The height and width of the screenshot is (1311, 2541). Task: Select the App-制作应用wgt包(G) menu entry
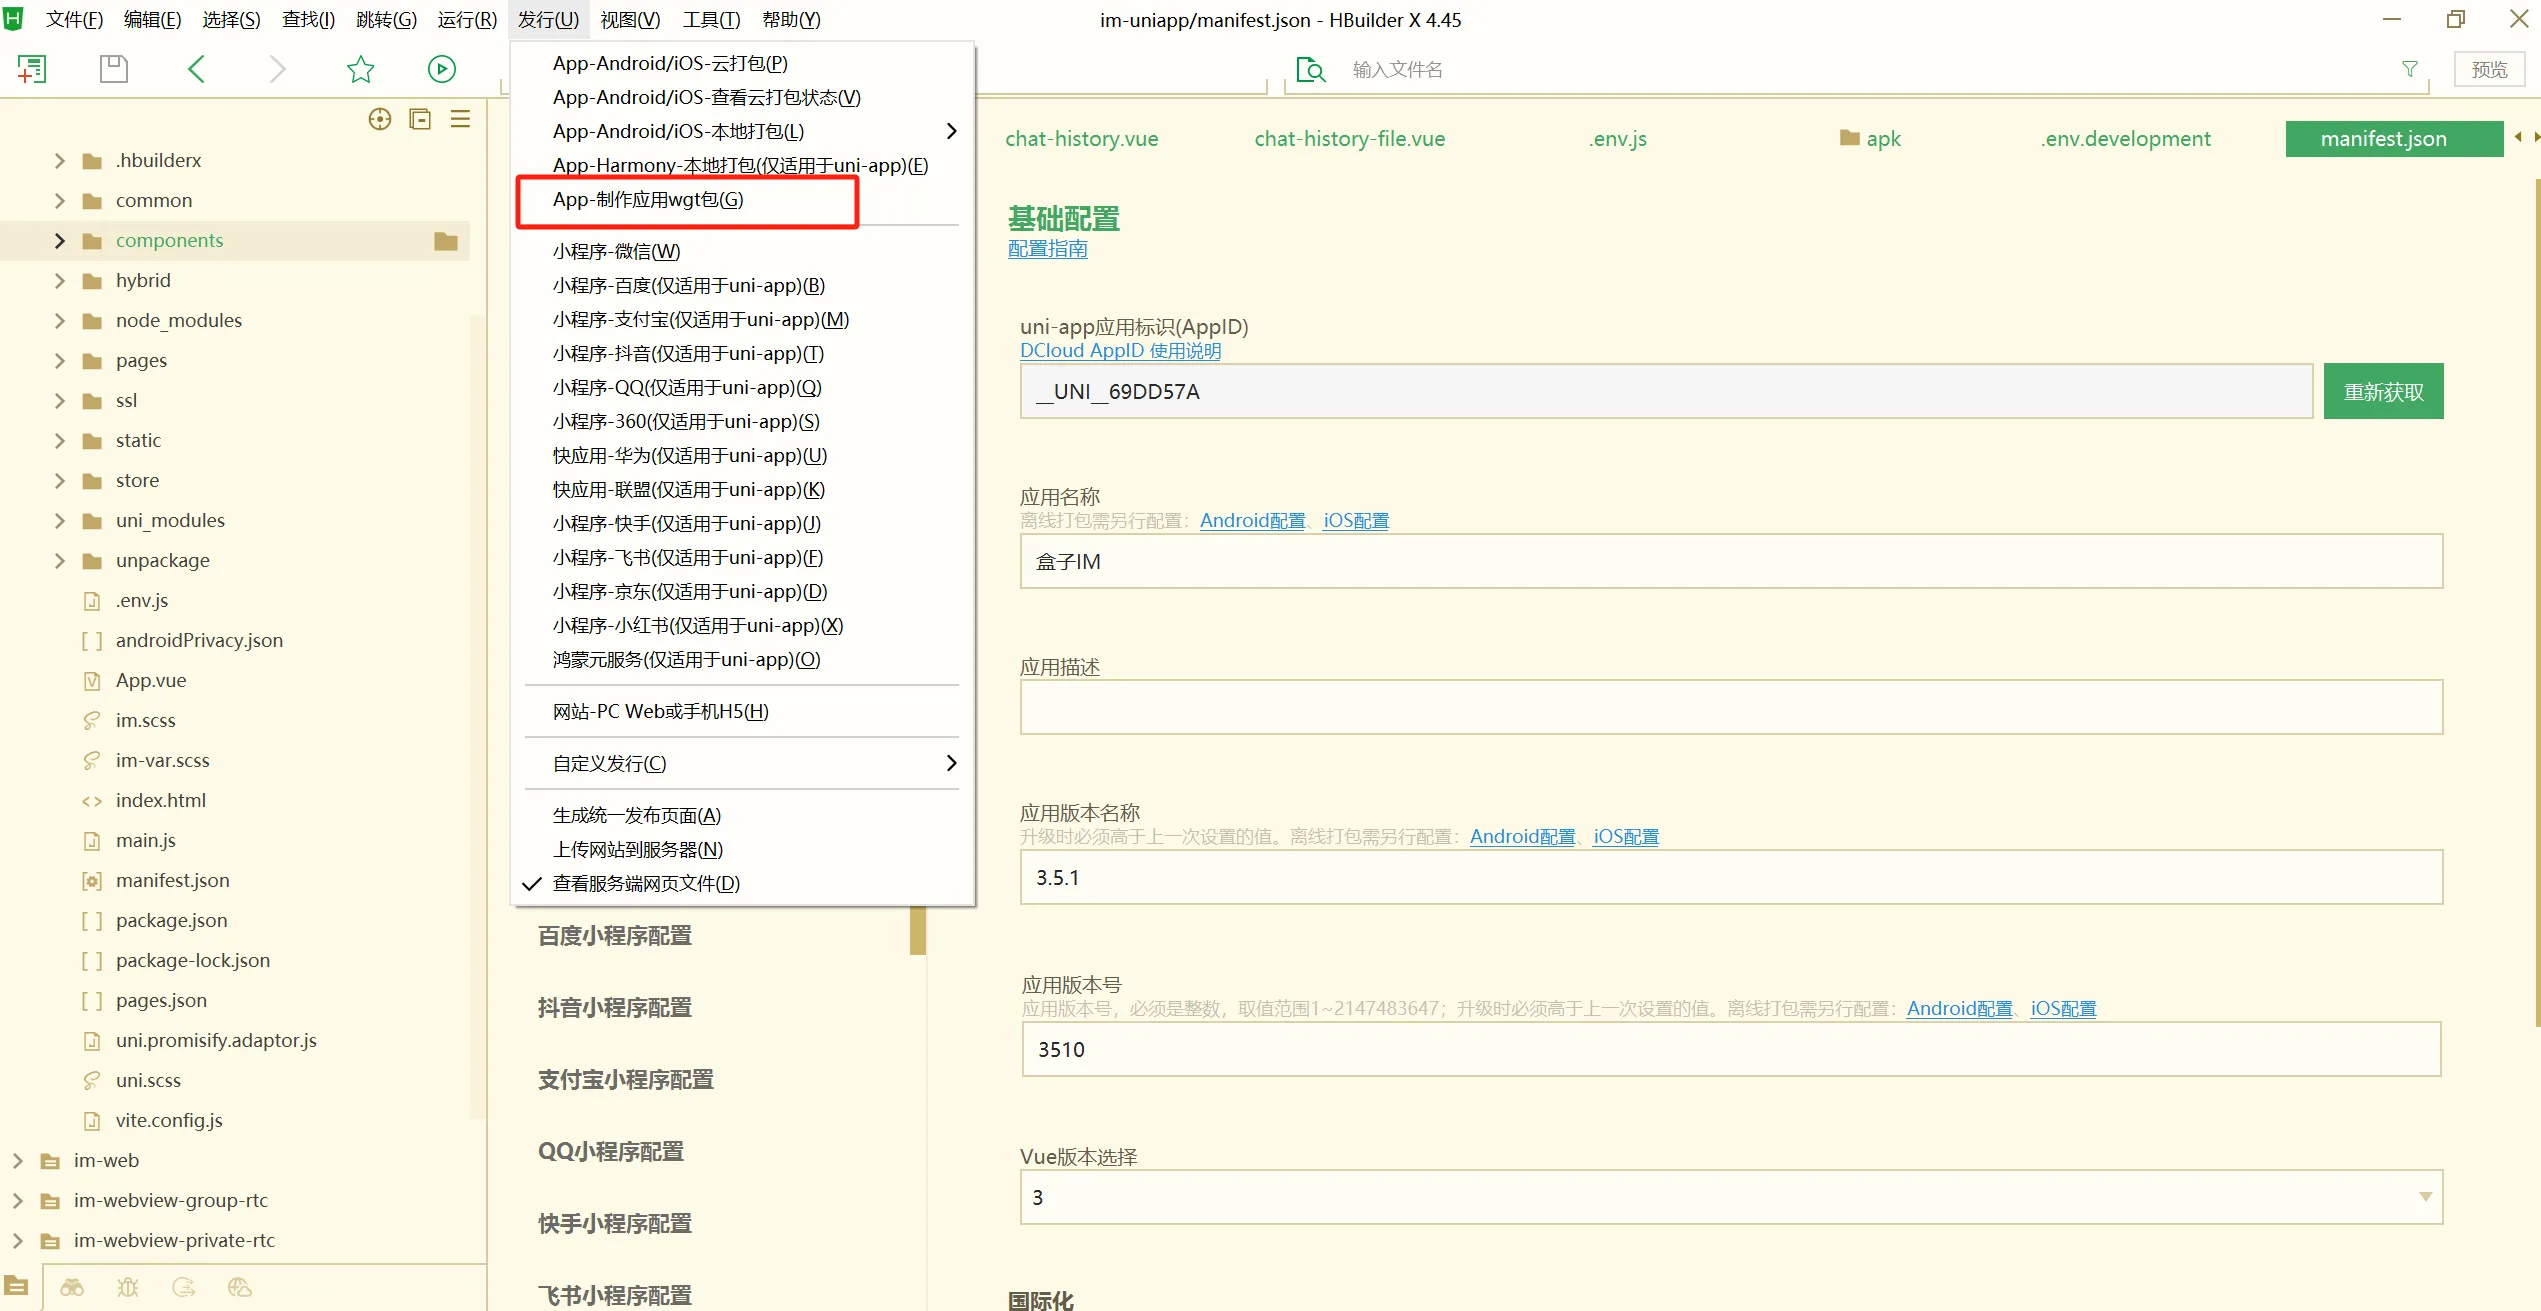coord(648,200)
